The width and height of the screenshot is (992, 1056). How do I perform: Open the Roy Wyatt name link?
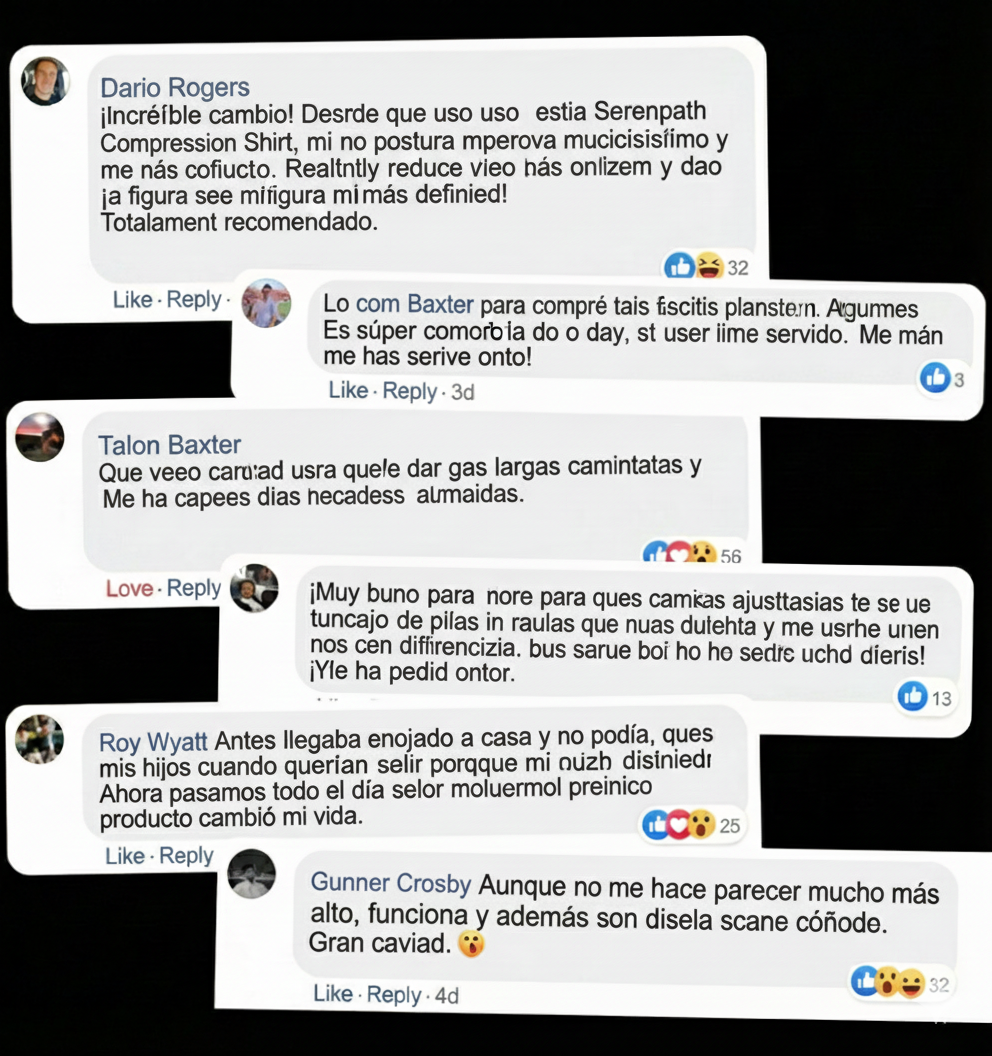(153, 741)
